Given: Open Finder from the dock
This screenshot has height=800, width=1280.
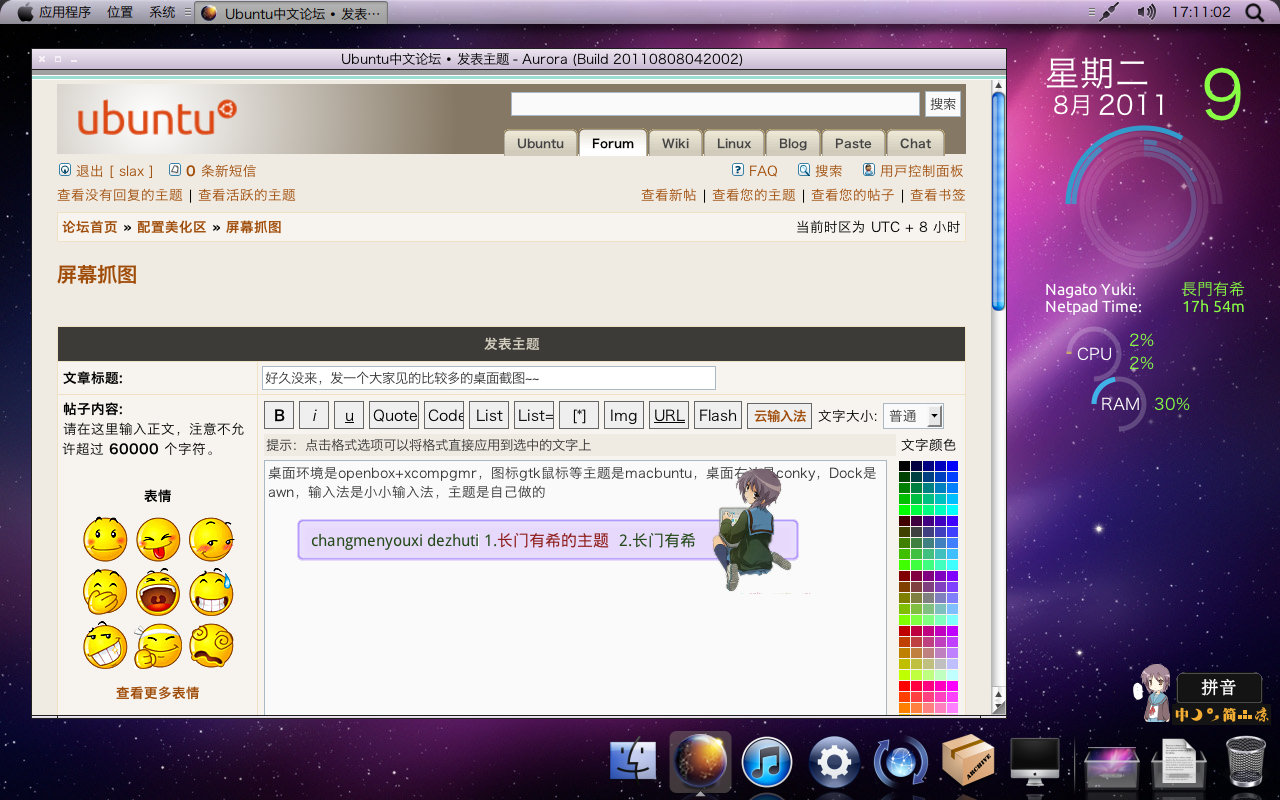Looking at the screenshot, I should 634,762.
